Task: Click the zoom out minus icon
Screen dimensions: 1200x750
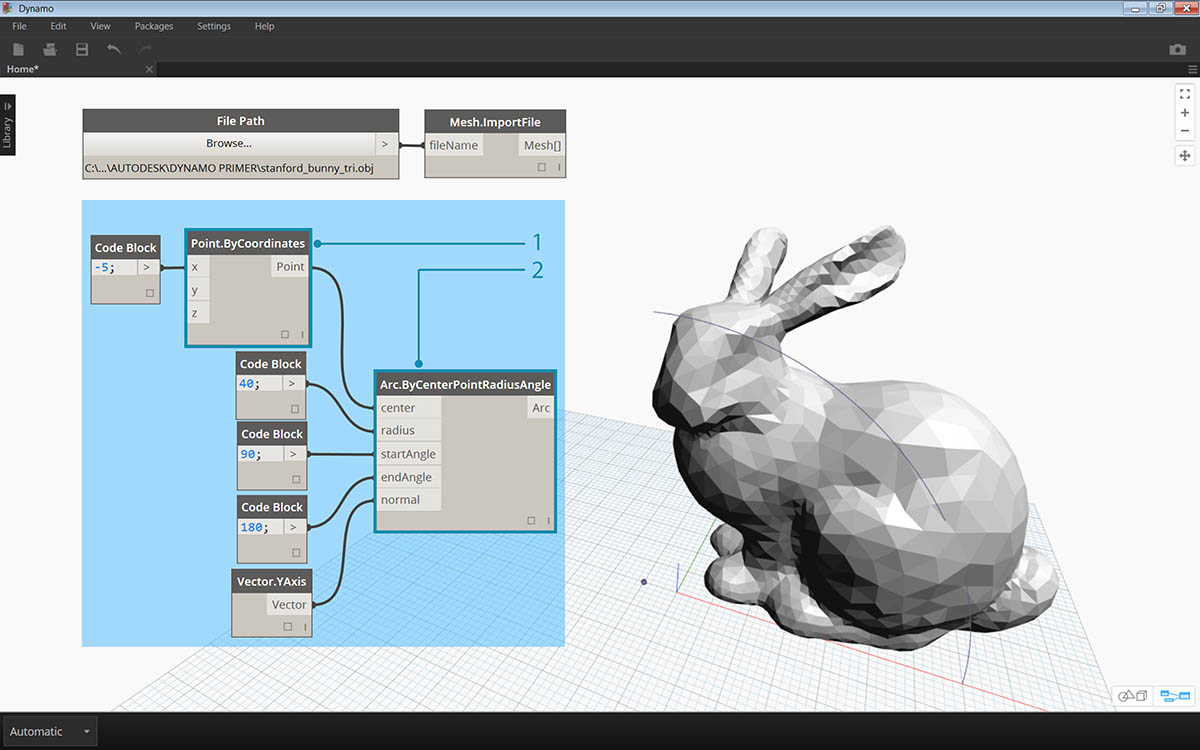Action: (x=1185, y=131)
